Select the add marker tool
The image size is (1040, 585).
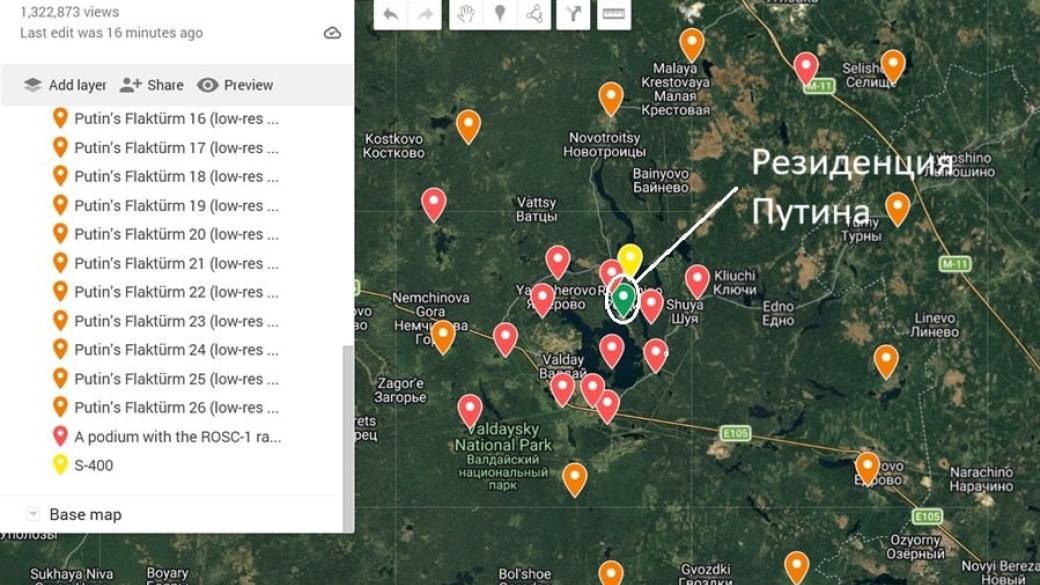(499, 14)
